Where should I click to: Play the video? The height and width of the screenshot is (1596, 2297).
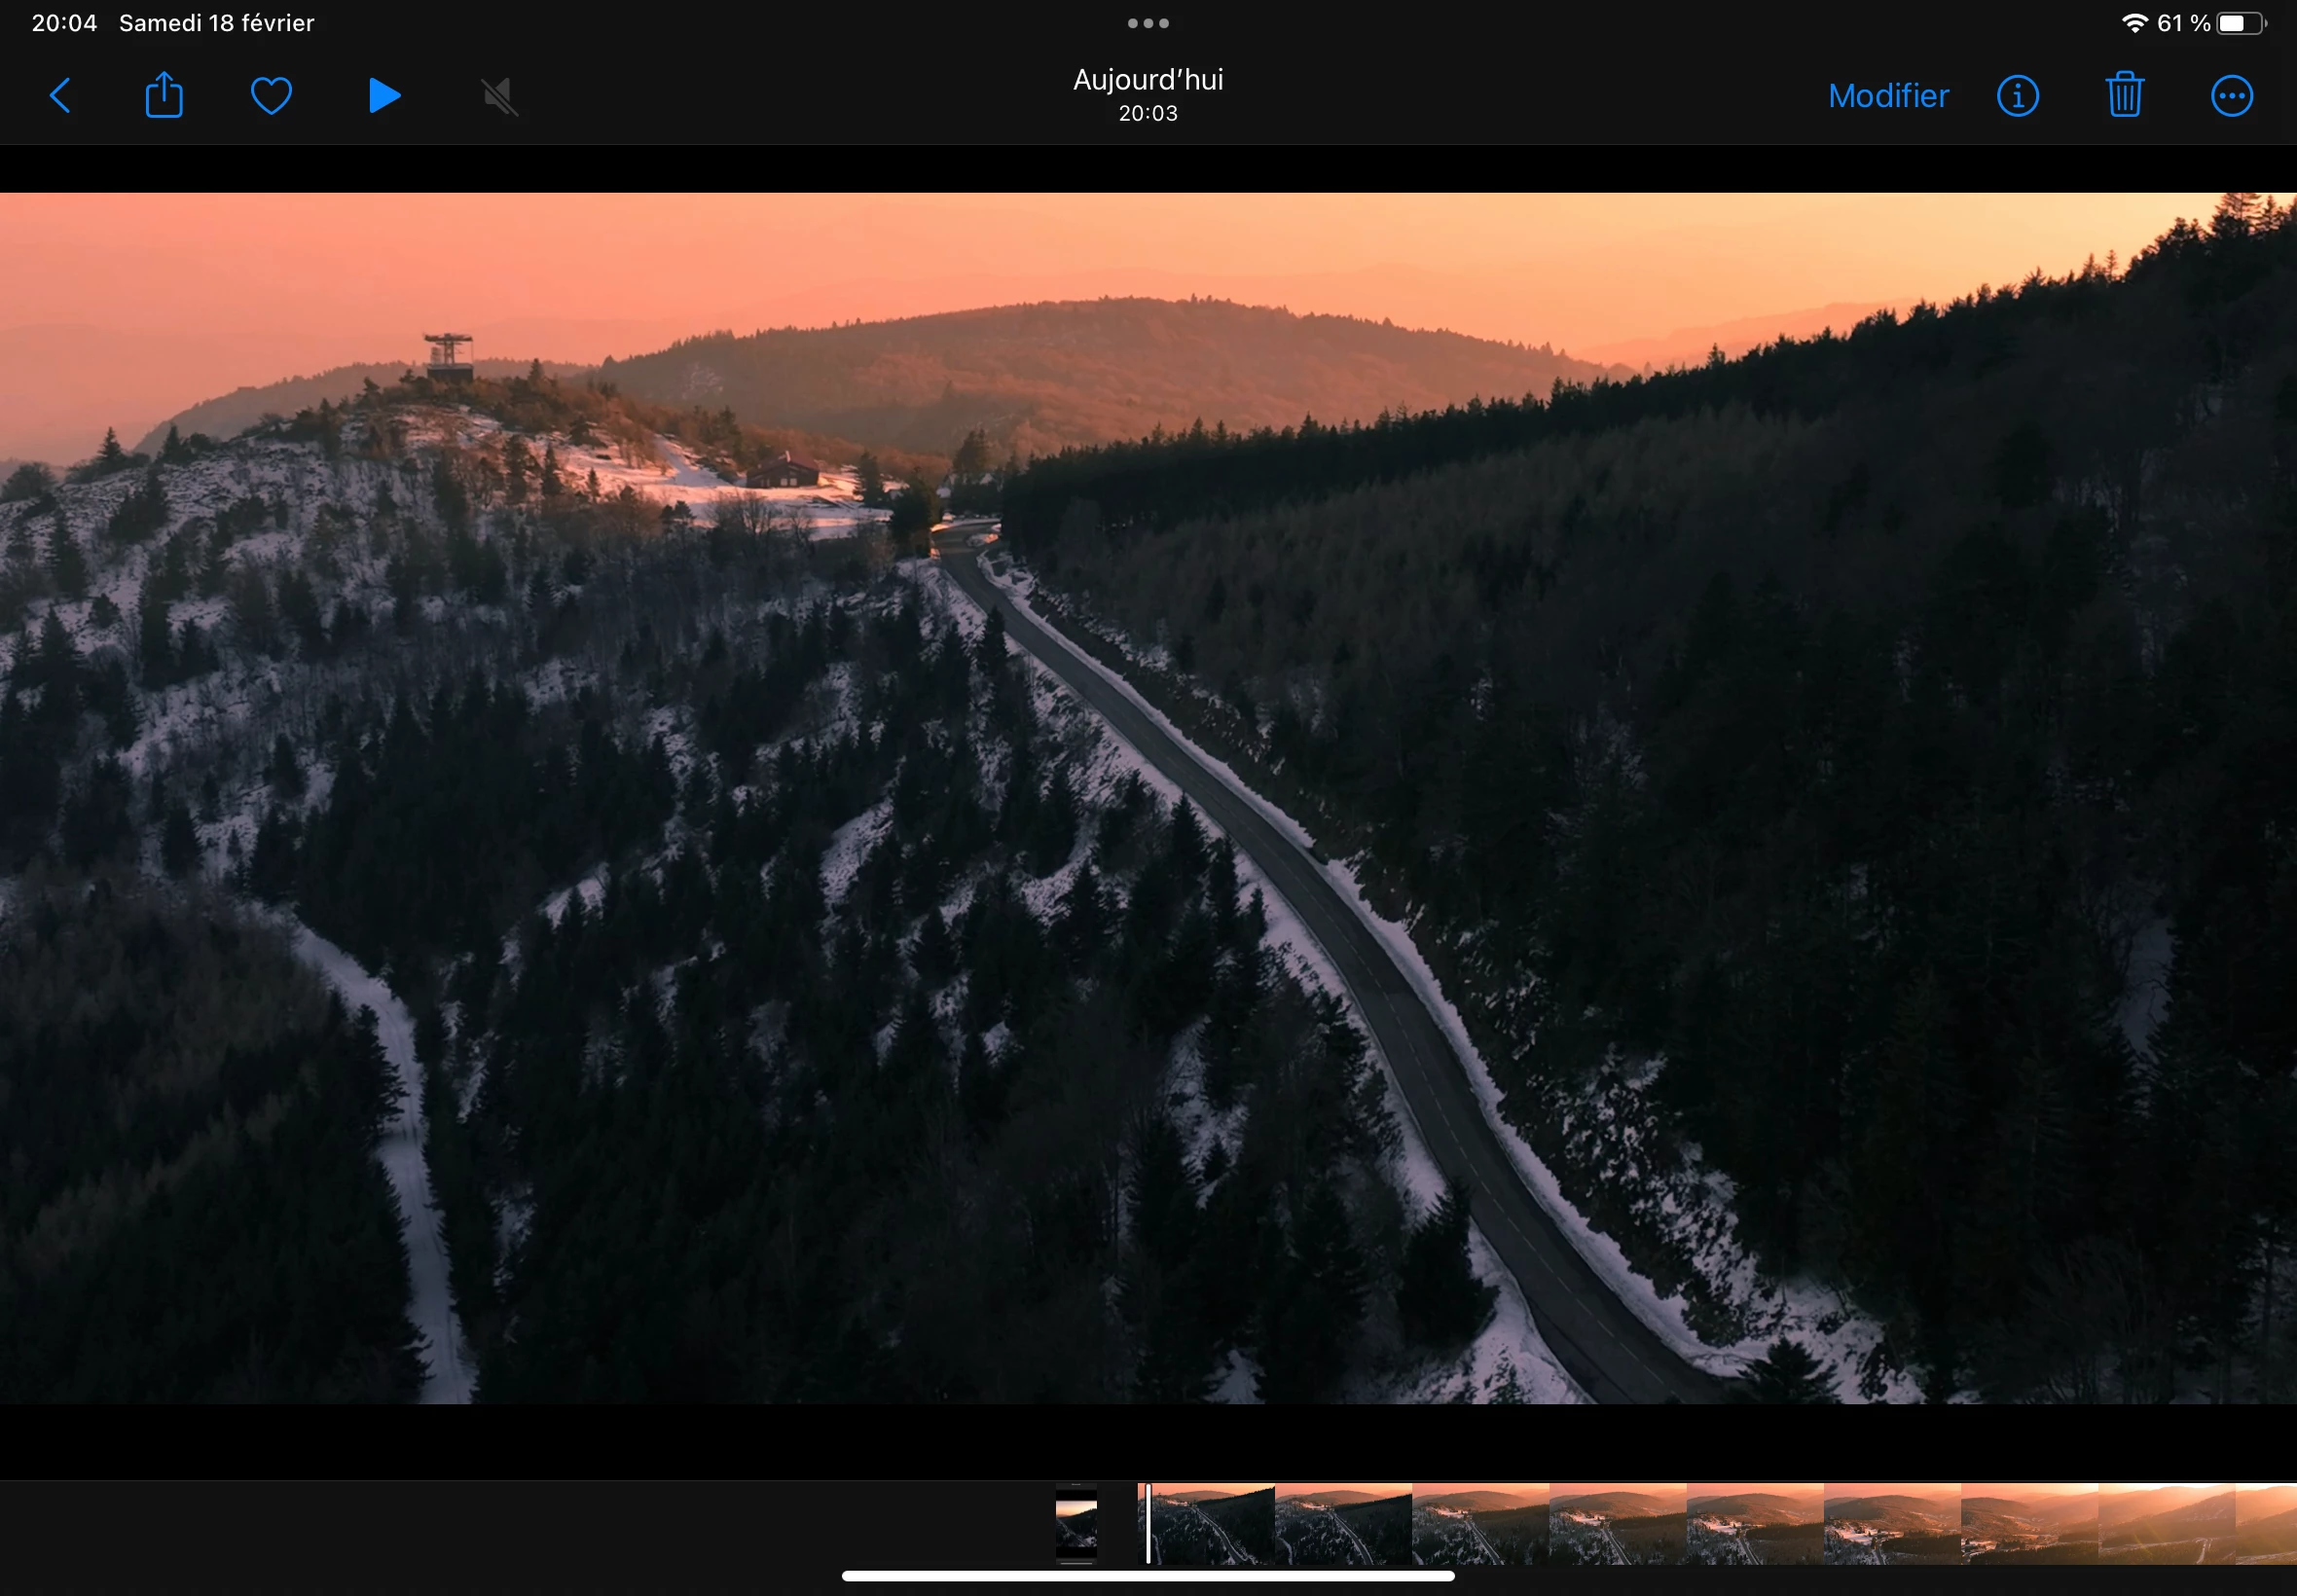pyautogui.click(x=384, y=96)
